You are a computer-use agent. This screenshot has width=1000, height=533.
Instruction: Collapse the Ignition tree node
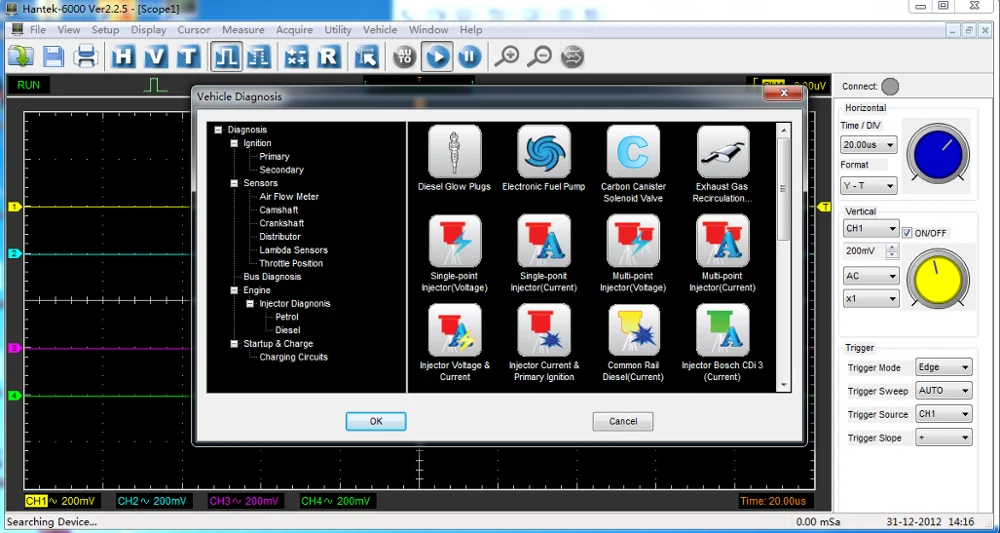pyautogui.click(x=234, y=143)
